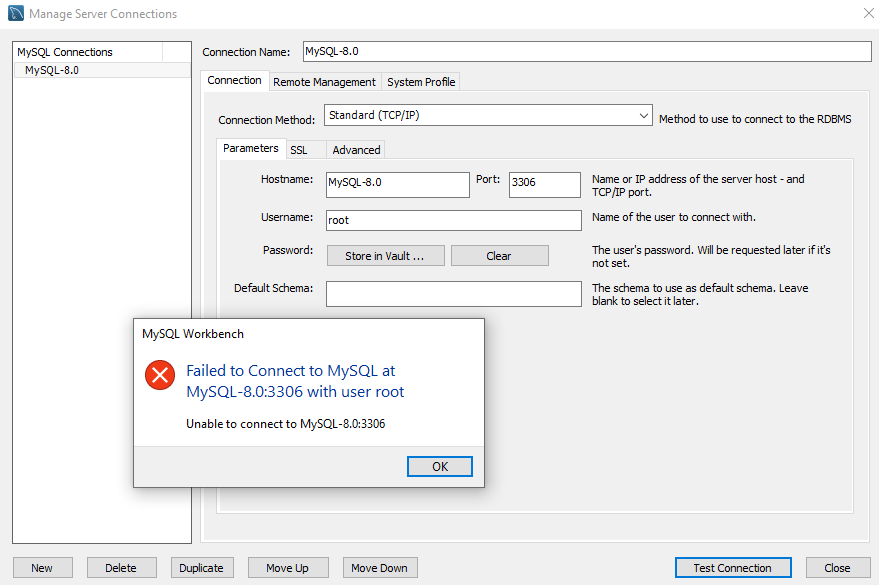Select MySQL-8.0 in the connections list

click(52, 70)
